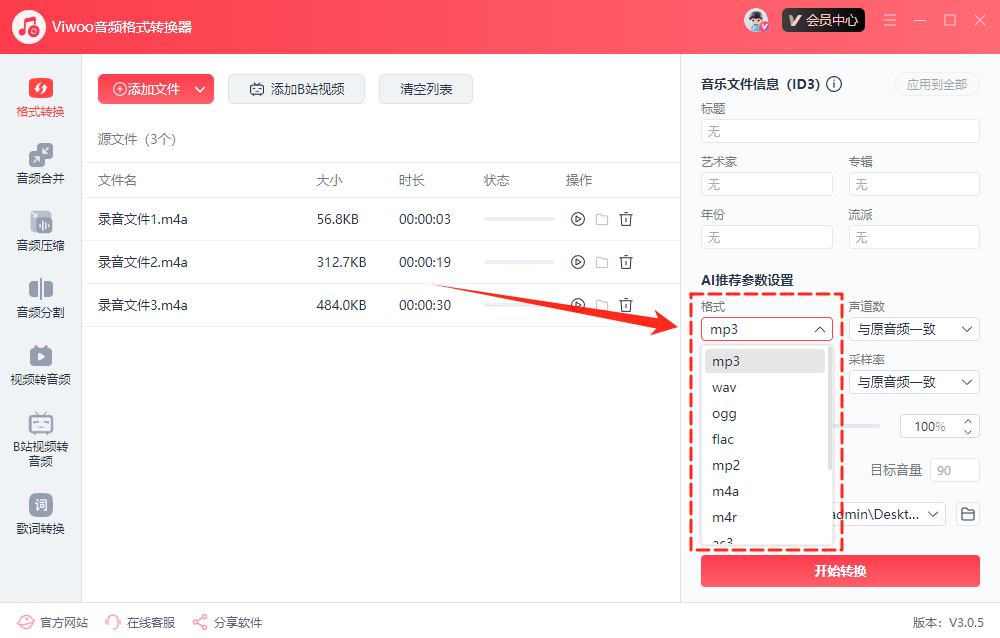1000x638 pixels.
Task: Clear the list with 清空列表
Action: pyautogui.click(x=426, y=89)
